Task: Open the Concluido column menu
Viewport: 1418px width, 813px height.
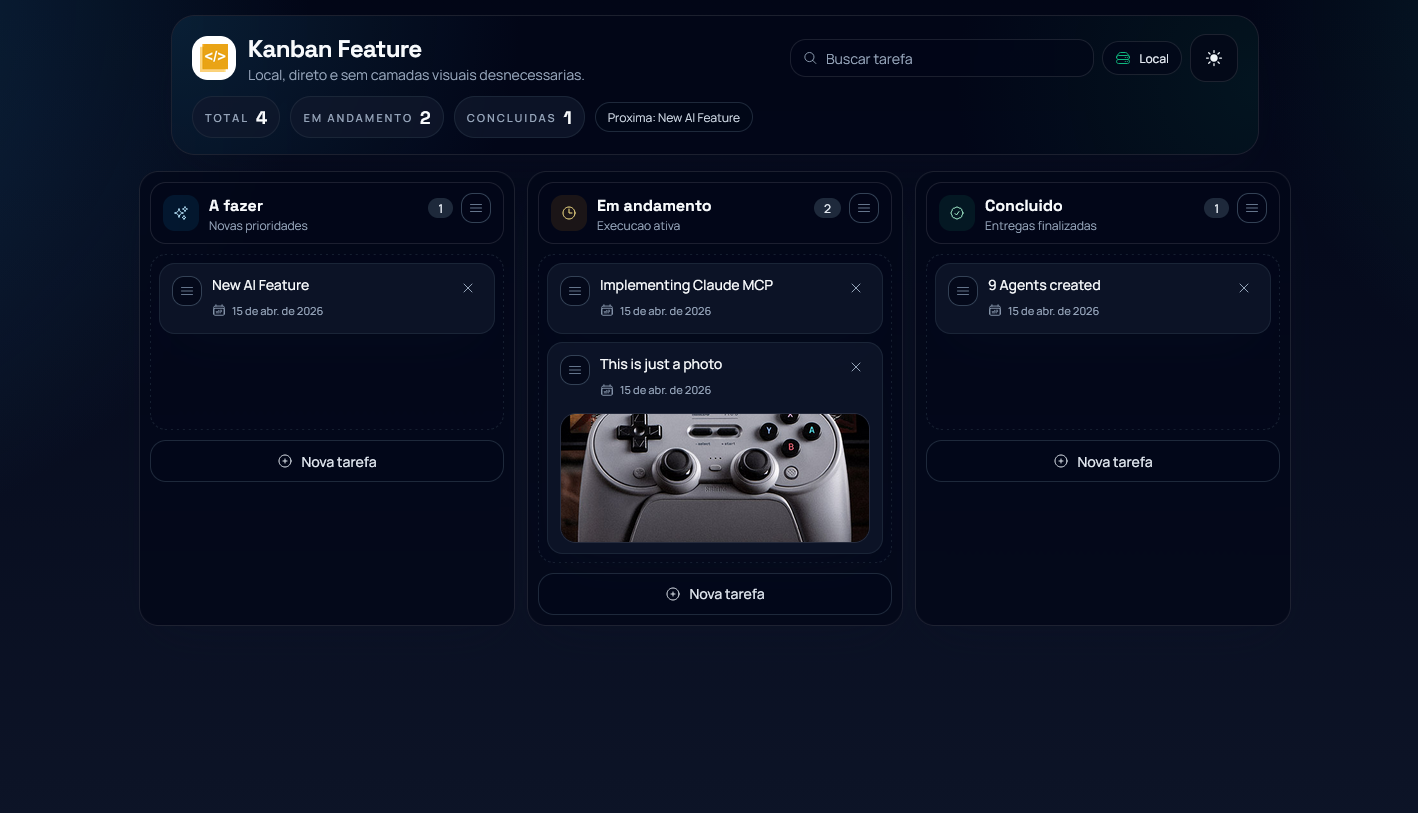Action: click(x=1252, y=208)
